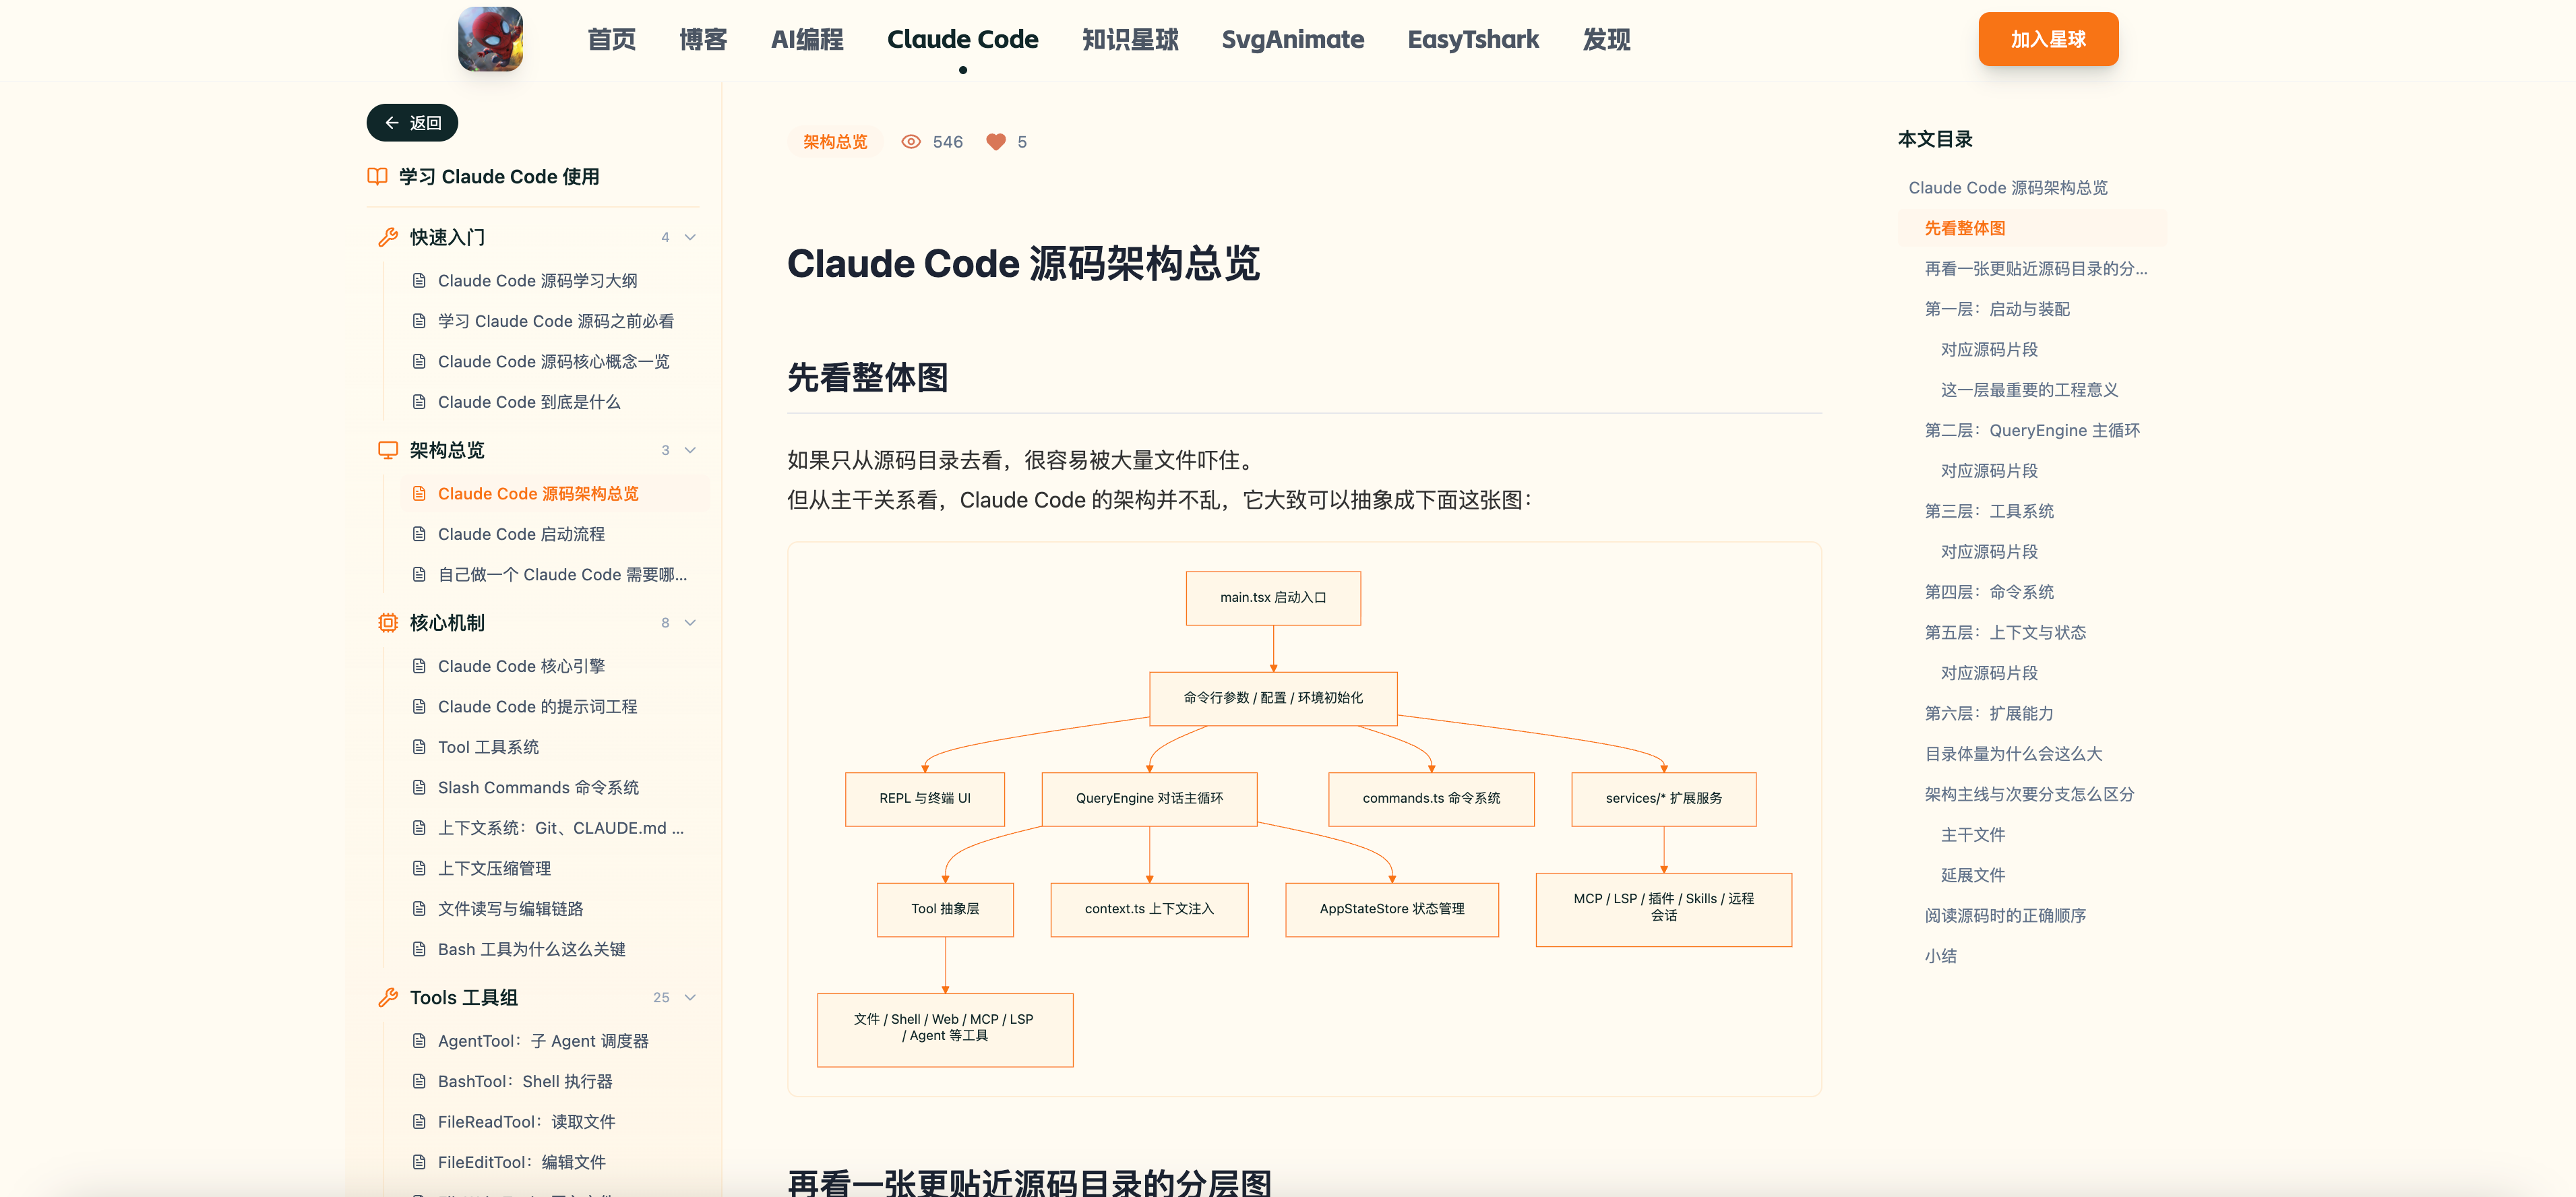The image size is (2576, 1197).
Task: Collapse the 核心机制 section chevron
Action: [x=690, y=623]
